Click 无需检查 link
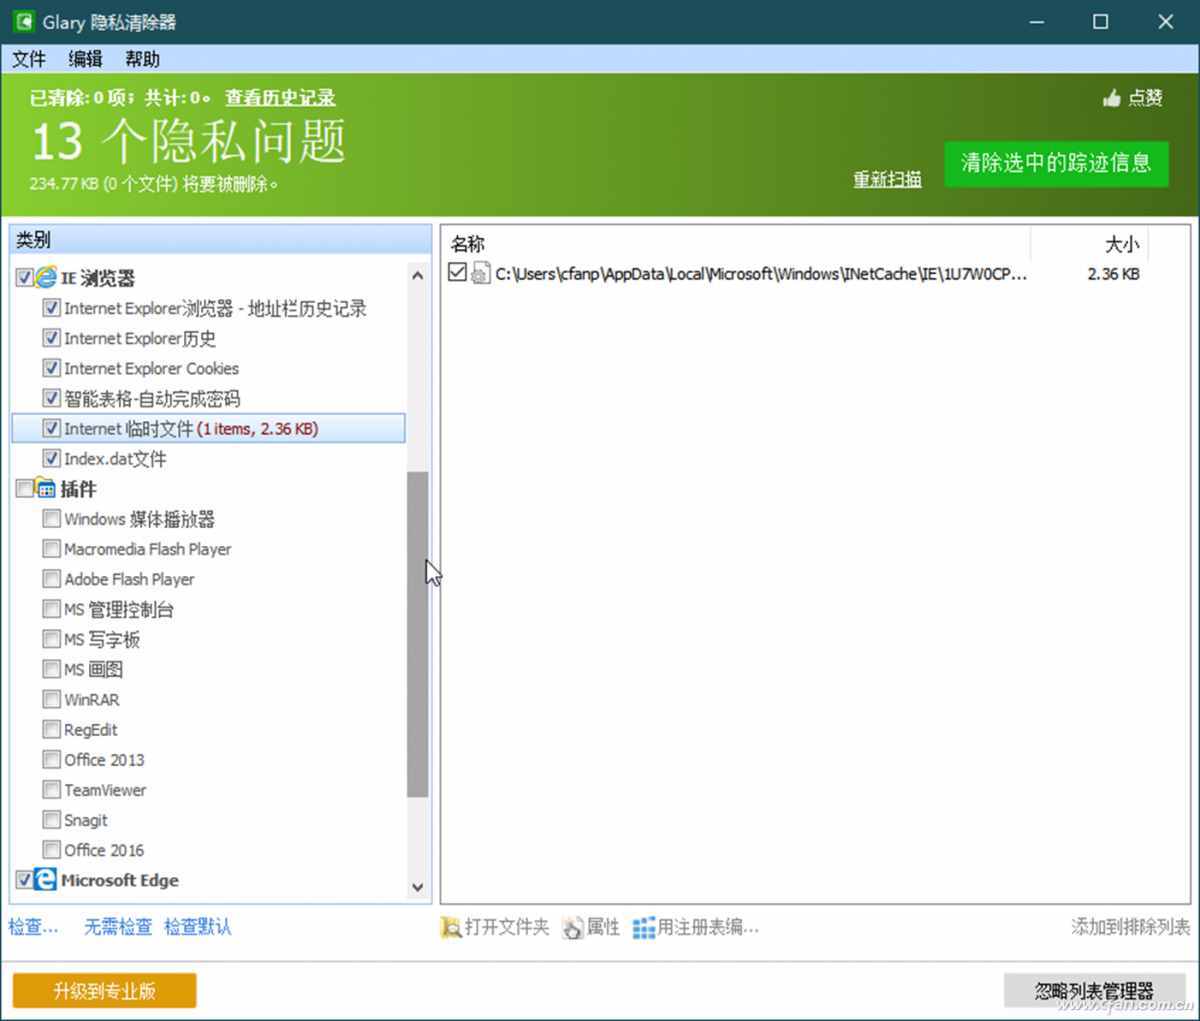 coord(118,927)
